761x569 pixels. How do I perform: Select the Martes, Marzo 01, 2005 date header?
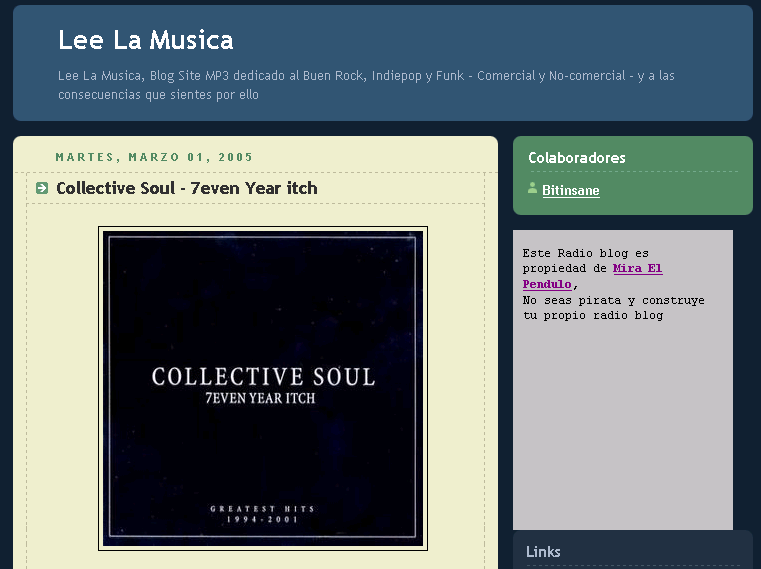pyautogui.click(x=154, y=157)
